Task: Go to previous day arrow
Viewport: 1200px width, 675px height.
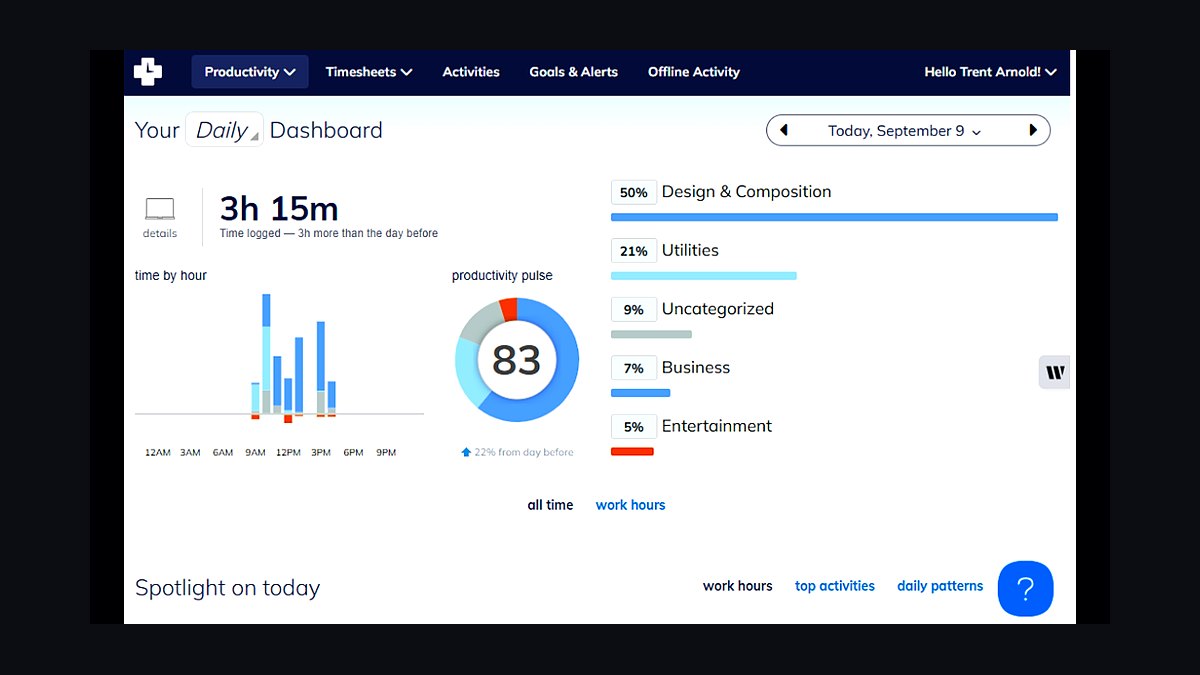Action: coord(783,130)
